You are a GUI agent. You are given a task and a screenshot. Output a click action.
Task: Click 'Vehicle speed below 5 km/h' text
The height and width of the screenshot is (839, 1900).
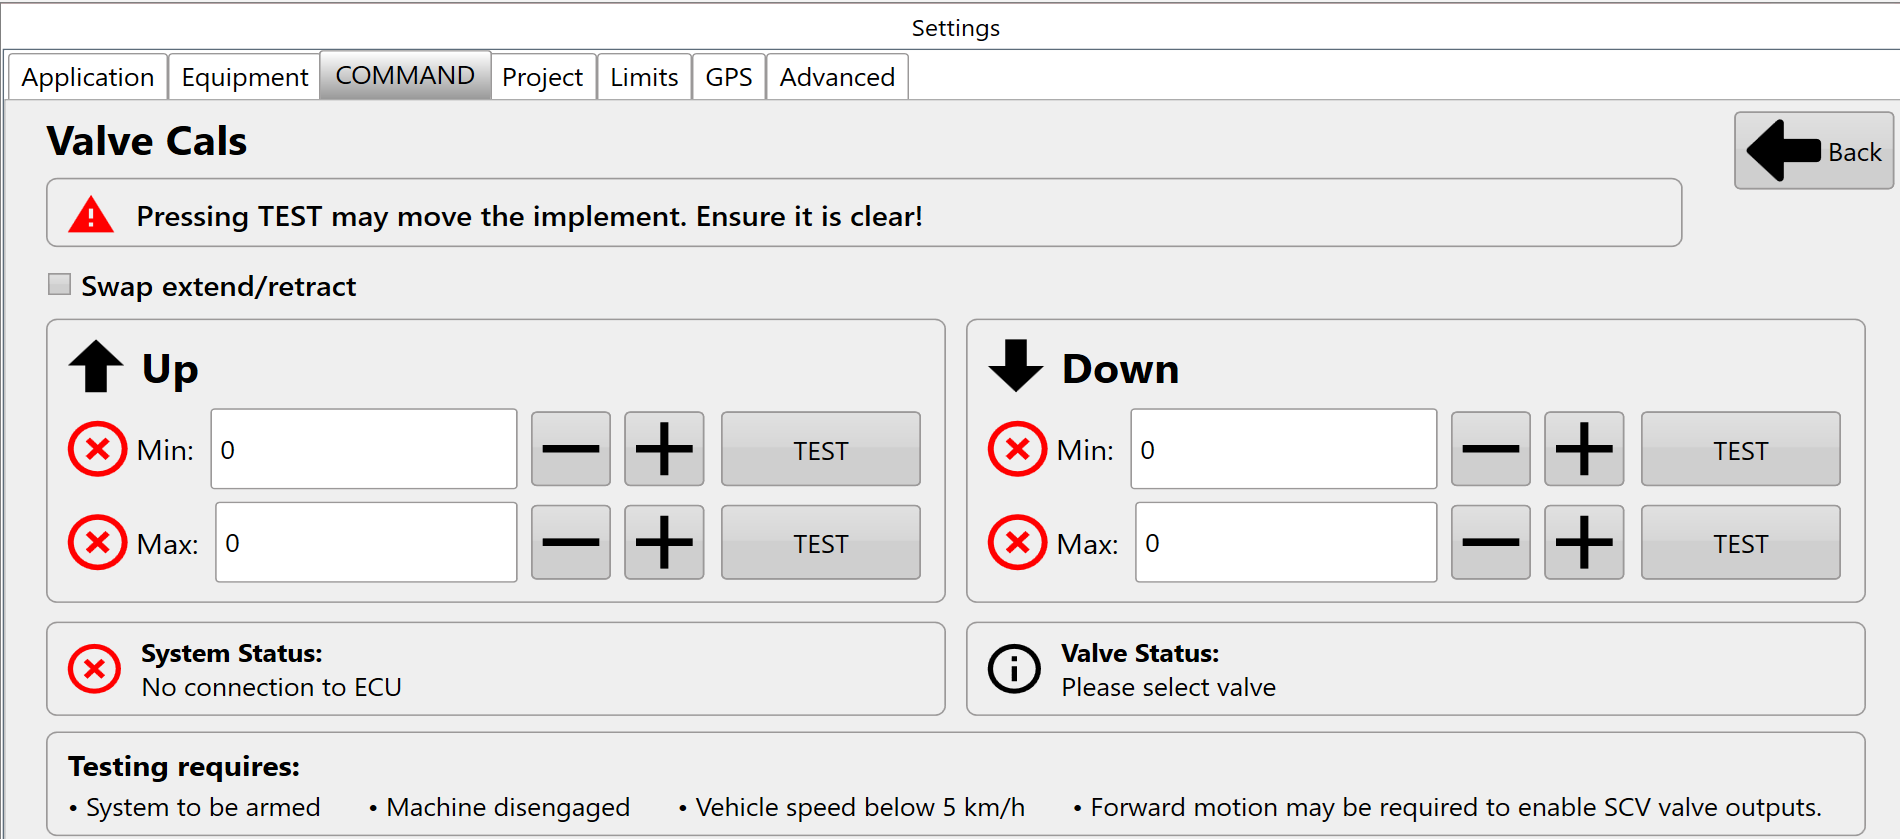(x=860, y=807)
